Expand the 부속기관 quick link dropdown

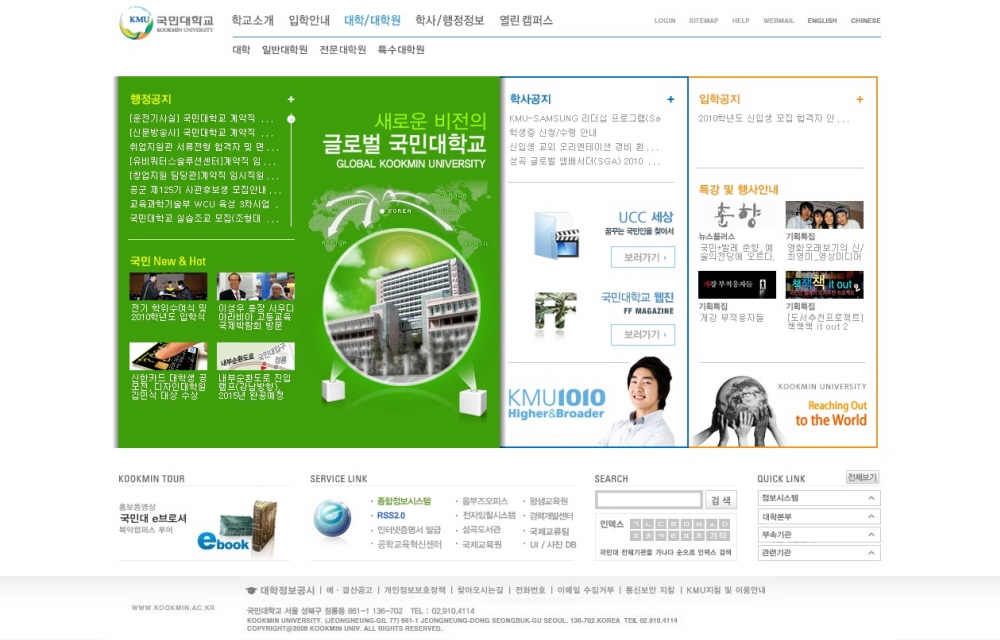pos(872,535)
